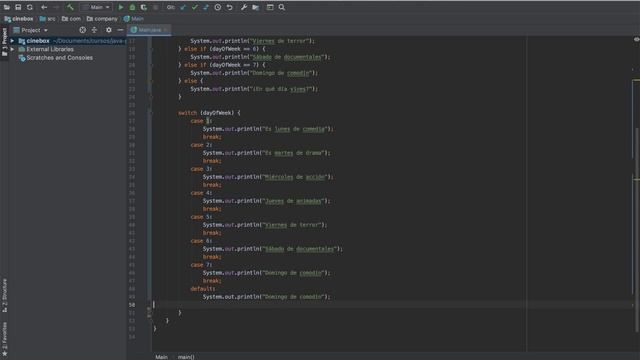The width and height of the screenshot is (640, 360).
Task: Open the Project view selector dropdown
Action: pos(31,30)
